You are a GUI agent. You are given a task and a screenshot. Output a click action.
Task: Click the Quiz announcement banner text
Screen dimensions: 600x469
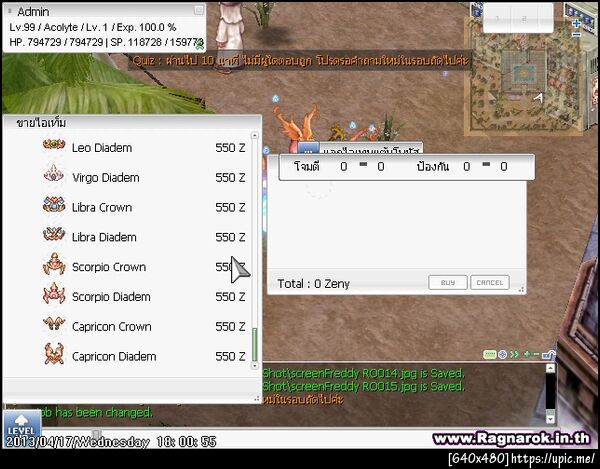[x=301, y=61]
